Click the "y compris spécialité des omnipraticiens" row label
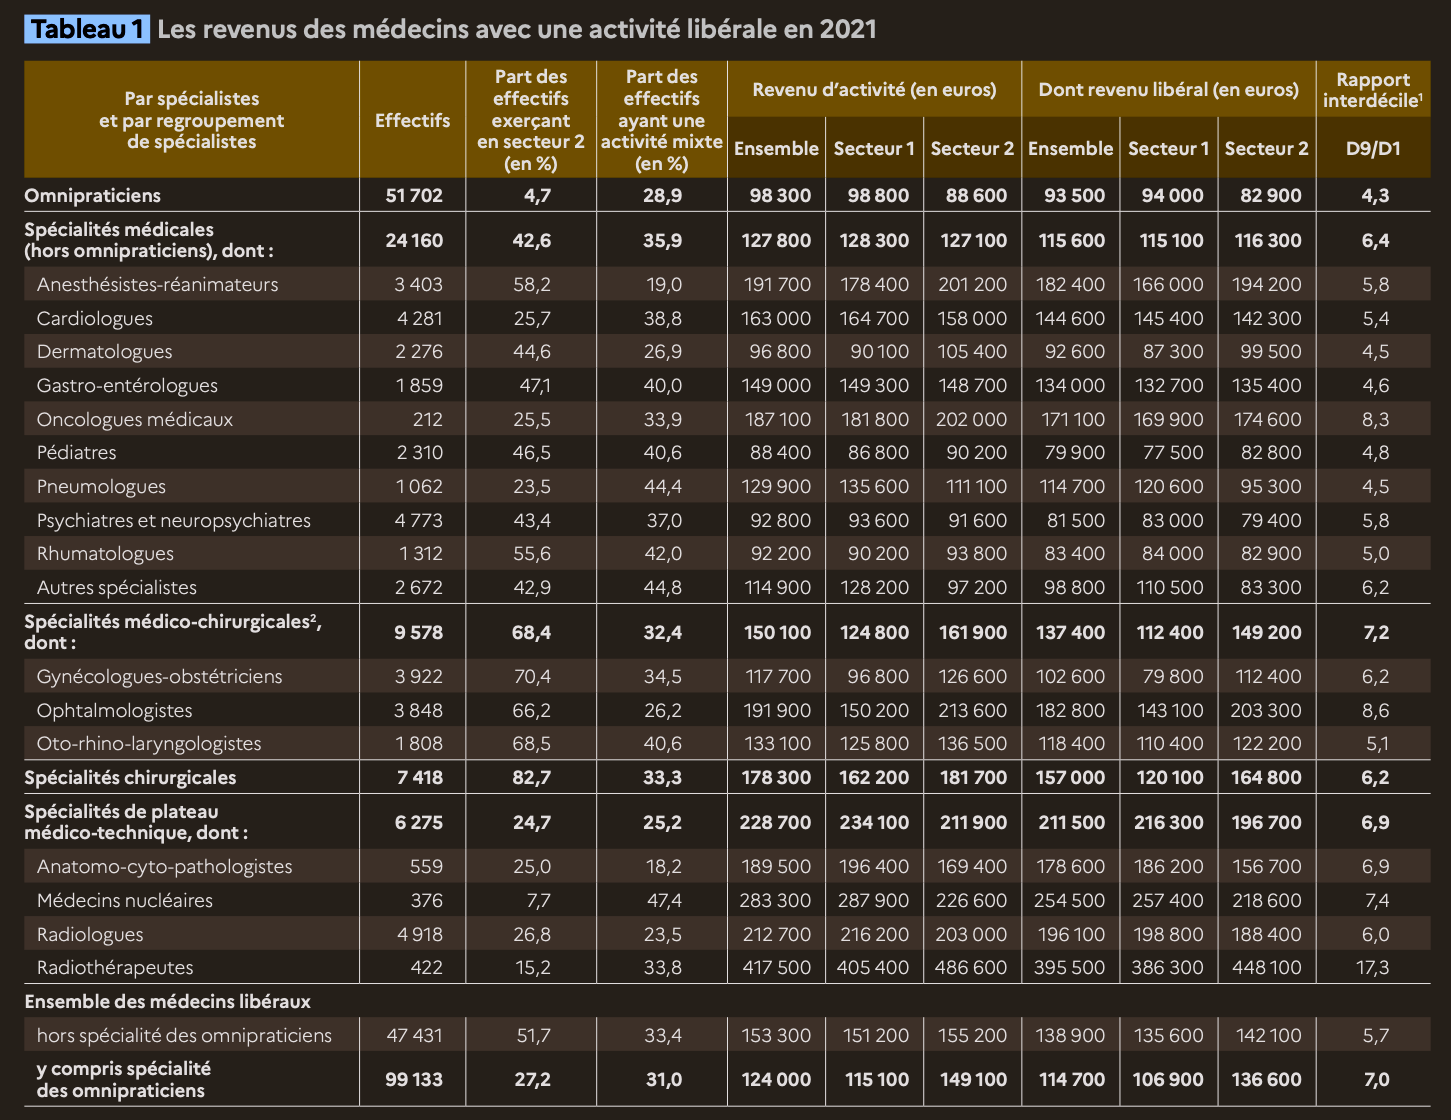Screen dimensions: 1451x1120 click(124, 1080)
